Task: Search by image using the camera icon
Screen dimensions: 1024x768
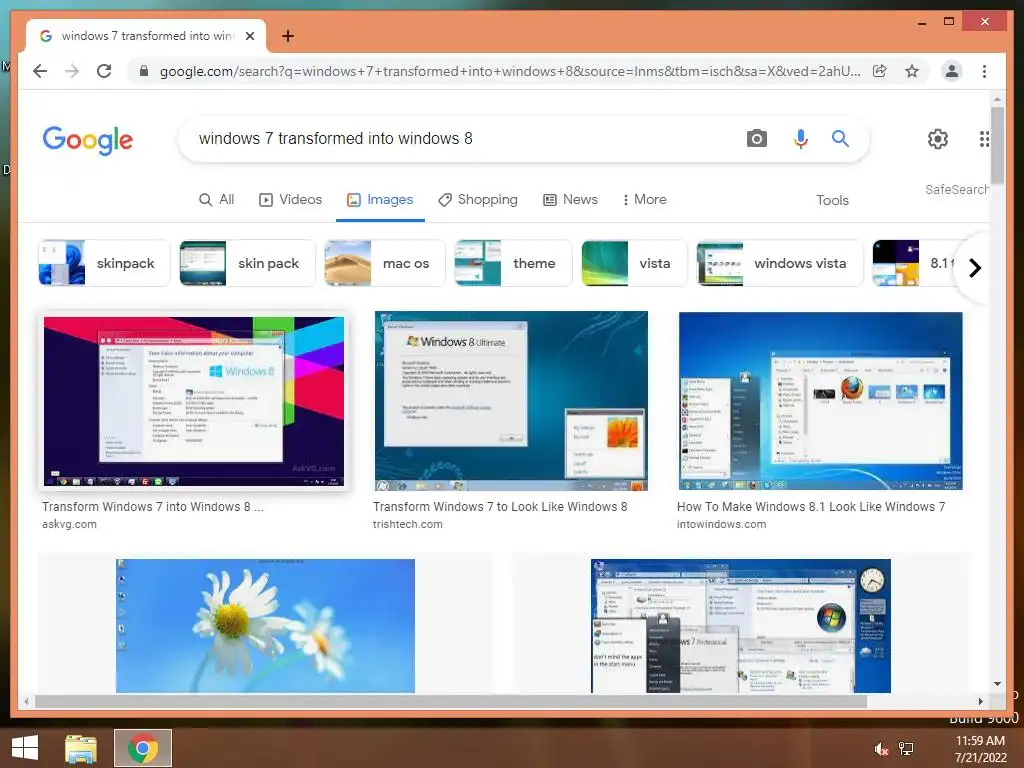Action: [x=757, y=138]
